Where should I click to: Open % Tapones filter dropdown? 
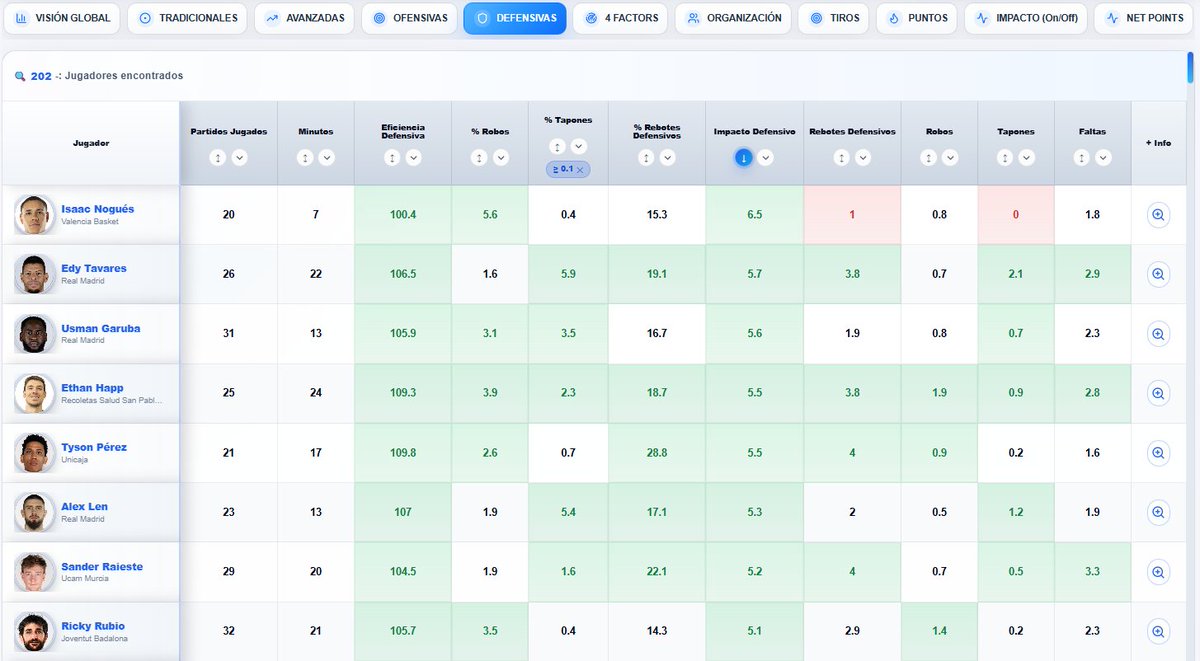579,147
